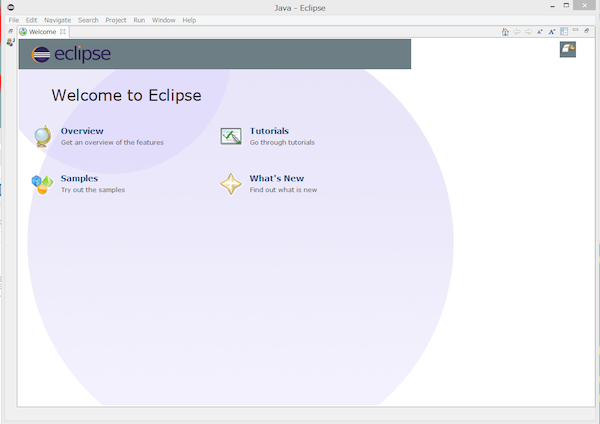Image resolution: width=600 pixels, height=424 pixels.
Task: Click the What's New star icon
Action: click(231, 184)
